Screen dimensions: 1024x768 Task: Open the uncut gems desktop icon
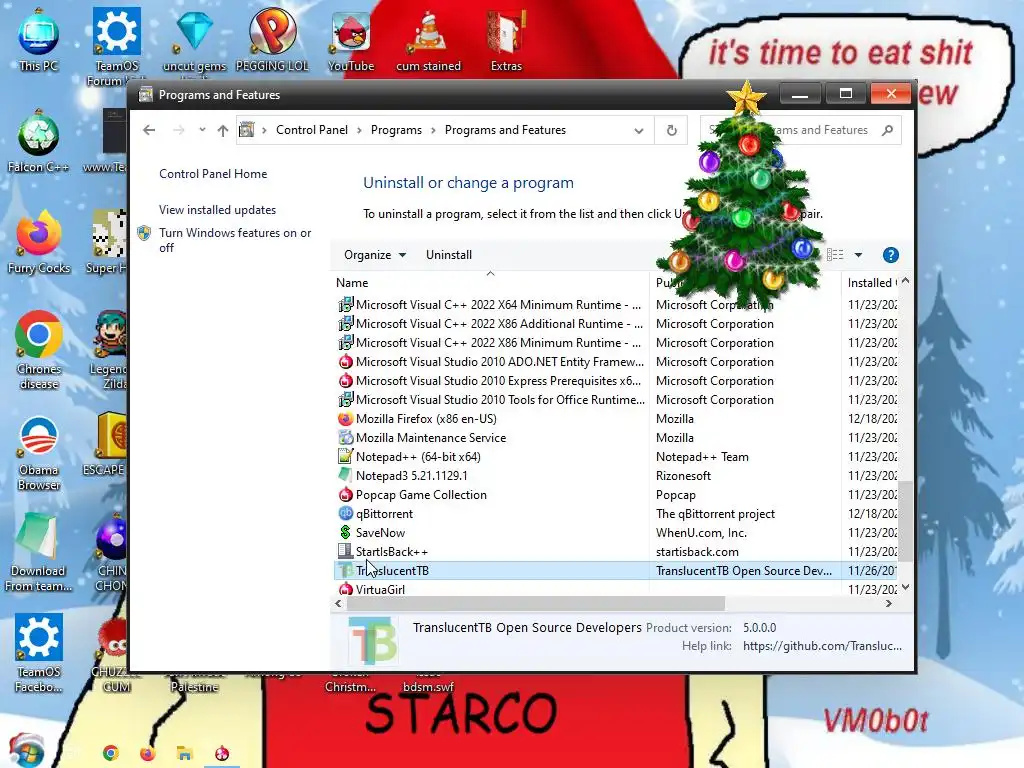point(194,39)
